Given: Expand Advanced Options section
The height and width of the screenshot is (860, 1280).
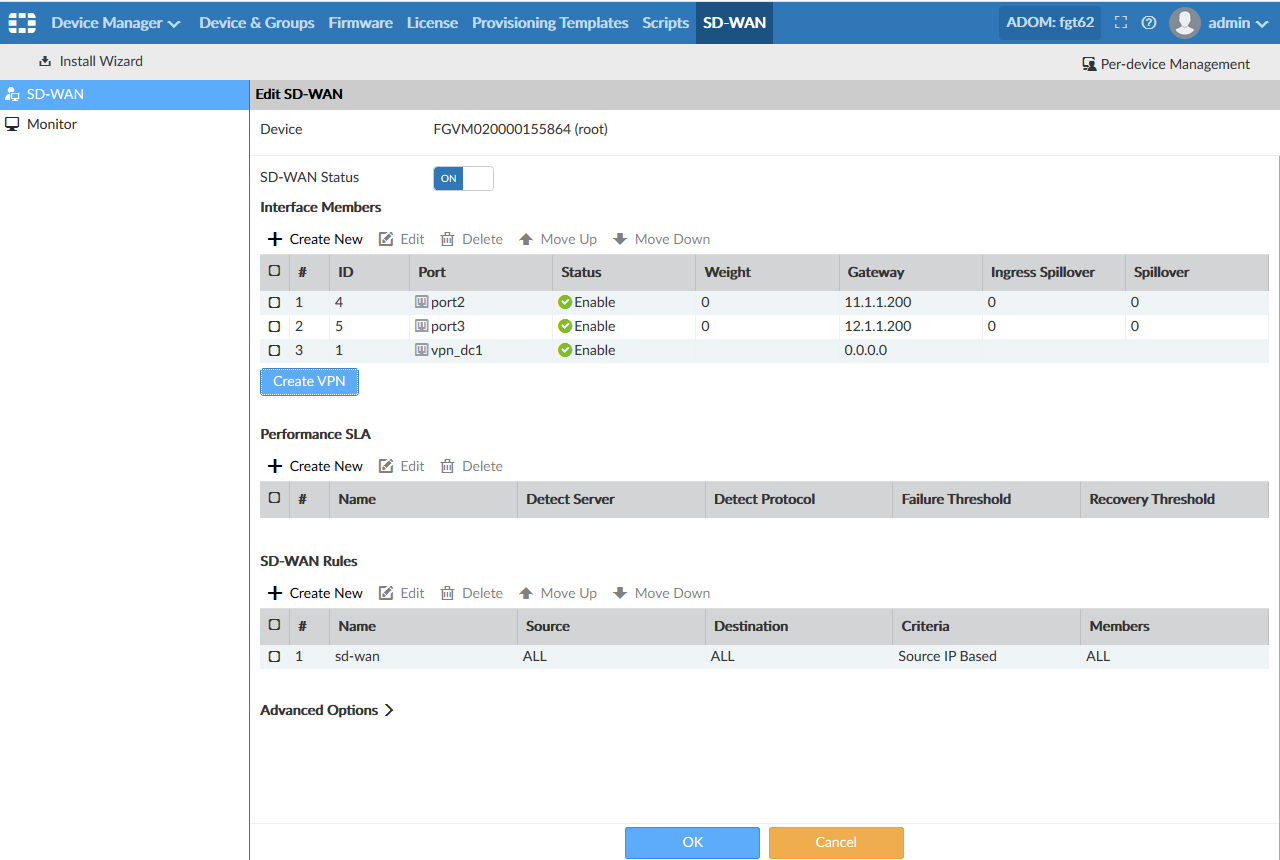Looking at the screenshot, I should point(327,710).
